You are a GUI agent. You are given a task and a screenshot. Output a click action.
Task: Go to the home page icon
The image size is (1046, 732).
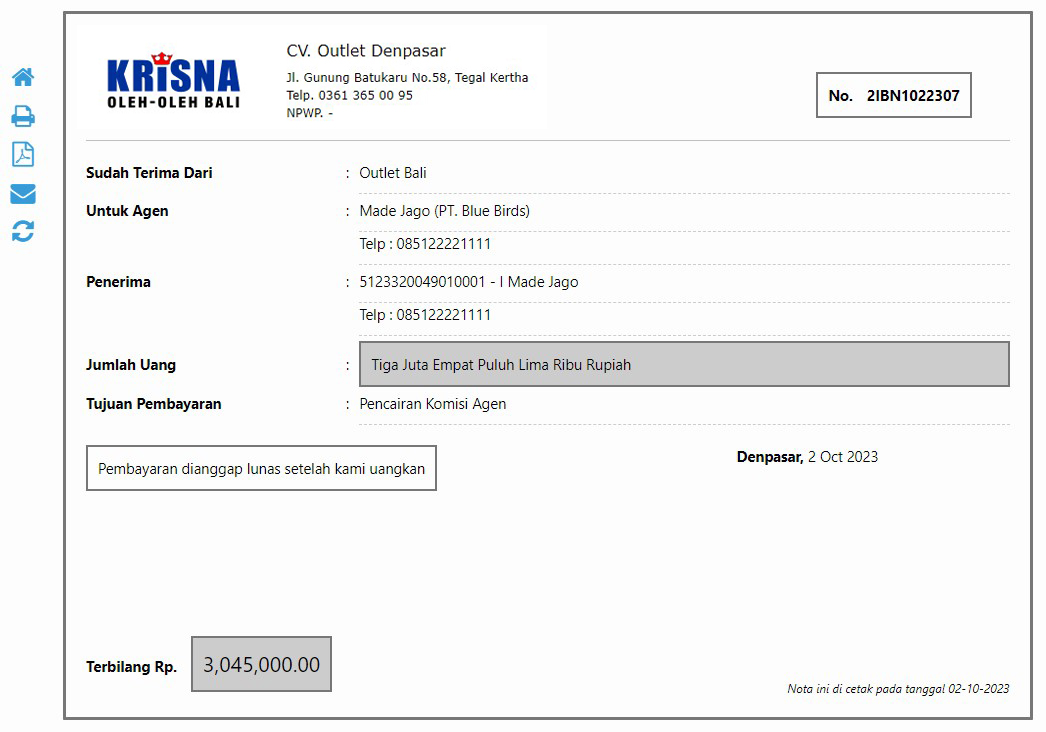[x=23, y=77]
